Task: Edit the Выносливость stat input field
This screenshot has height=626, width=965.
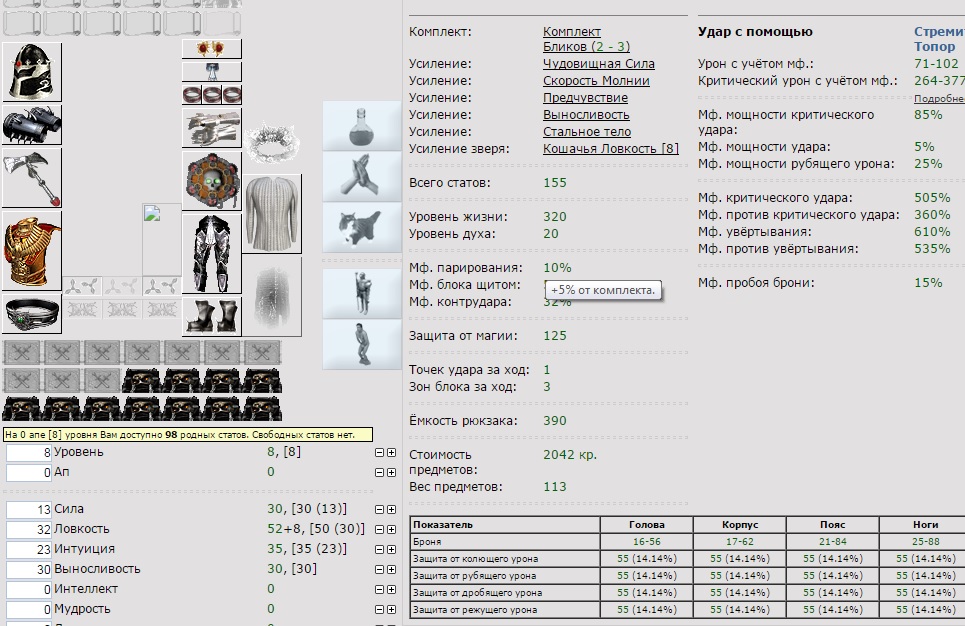Action: [29, 569]
